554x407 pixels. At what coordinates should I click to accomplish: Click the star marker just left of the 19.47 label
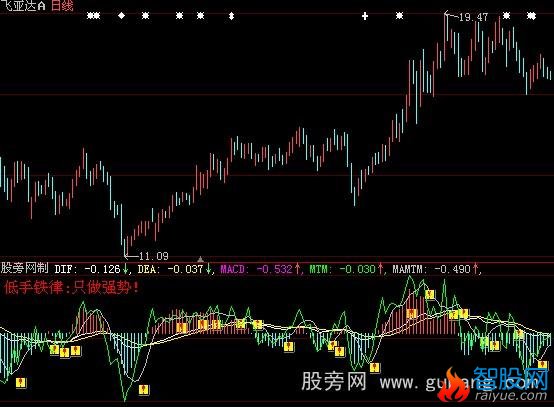point(399,16)
